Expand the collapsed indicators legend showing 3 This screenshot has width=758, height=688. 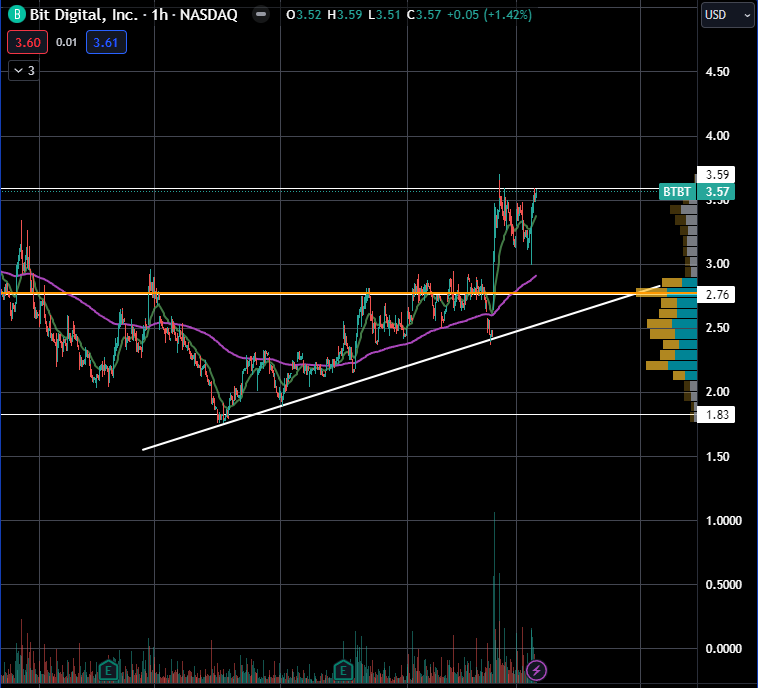(24, 71)
